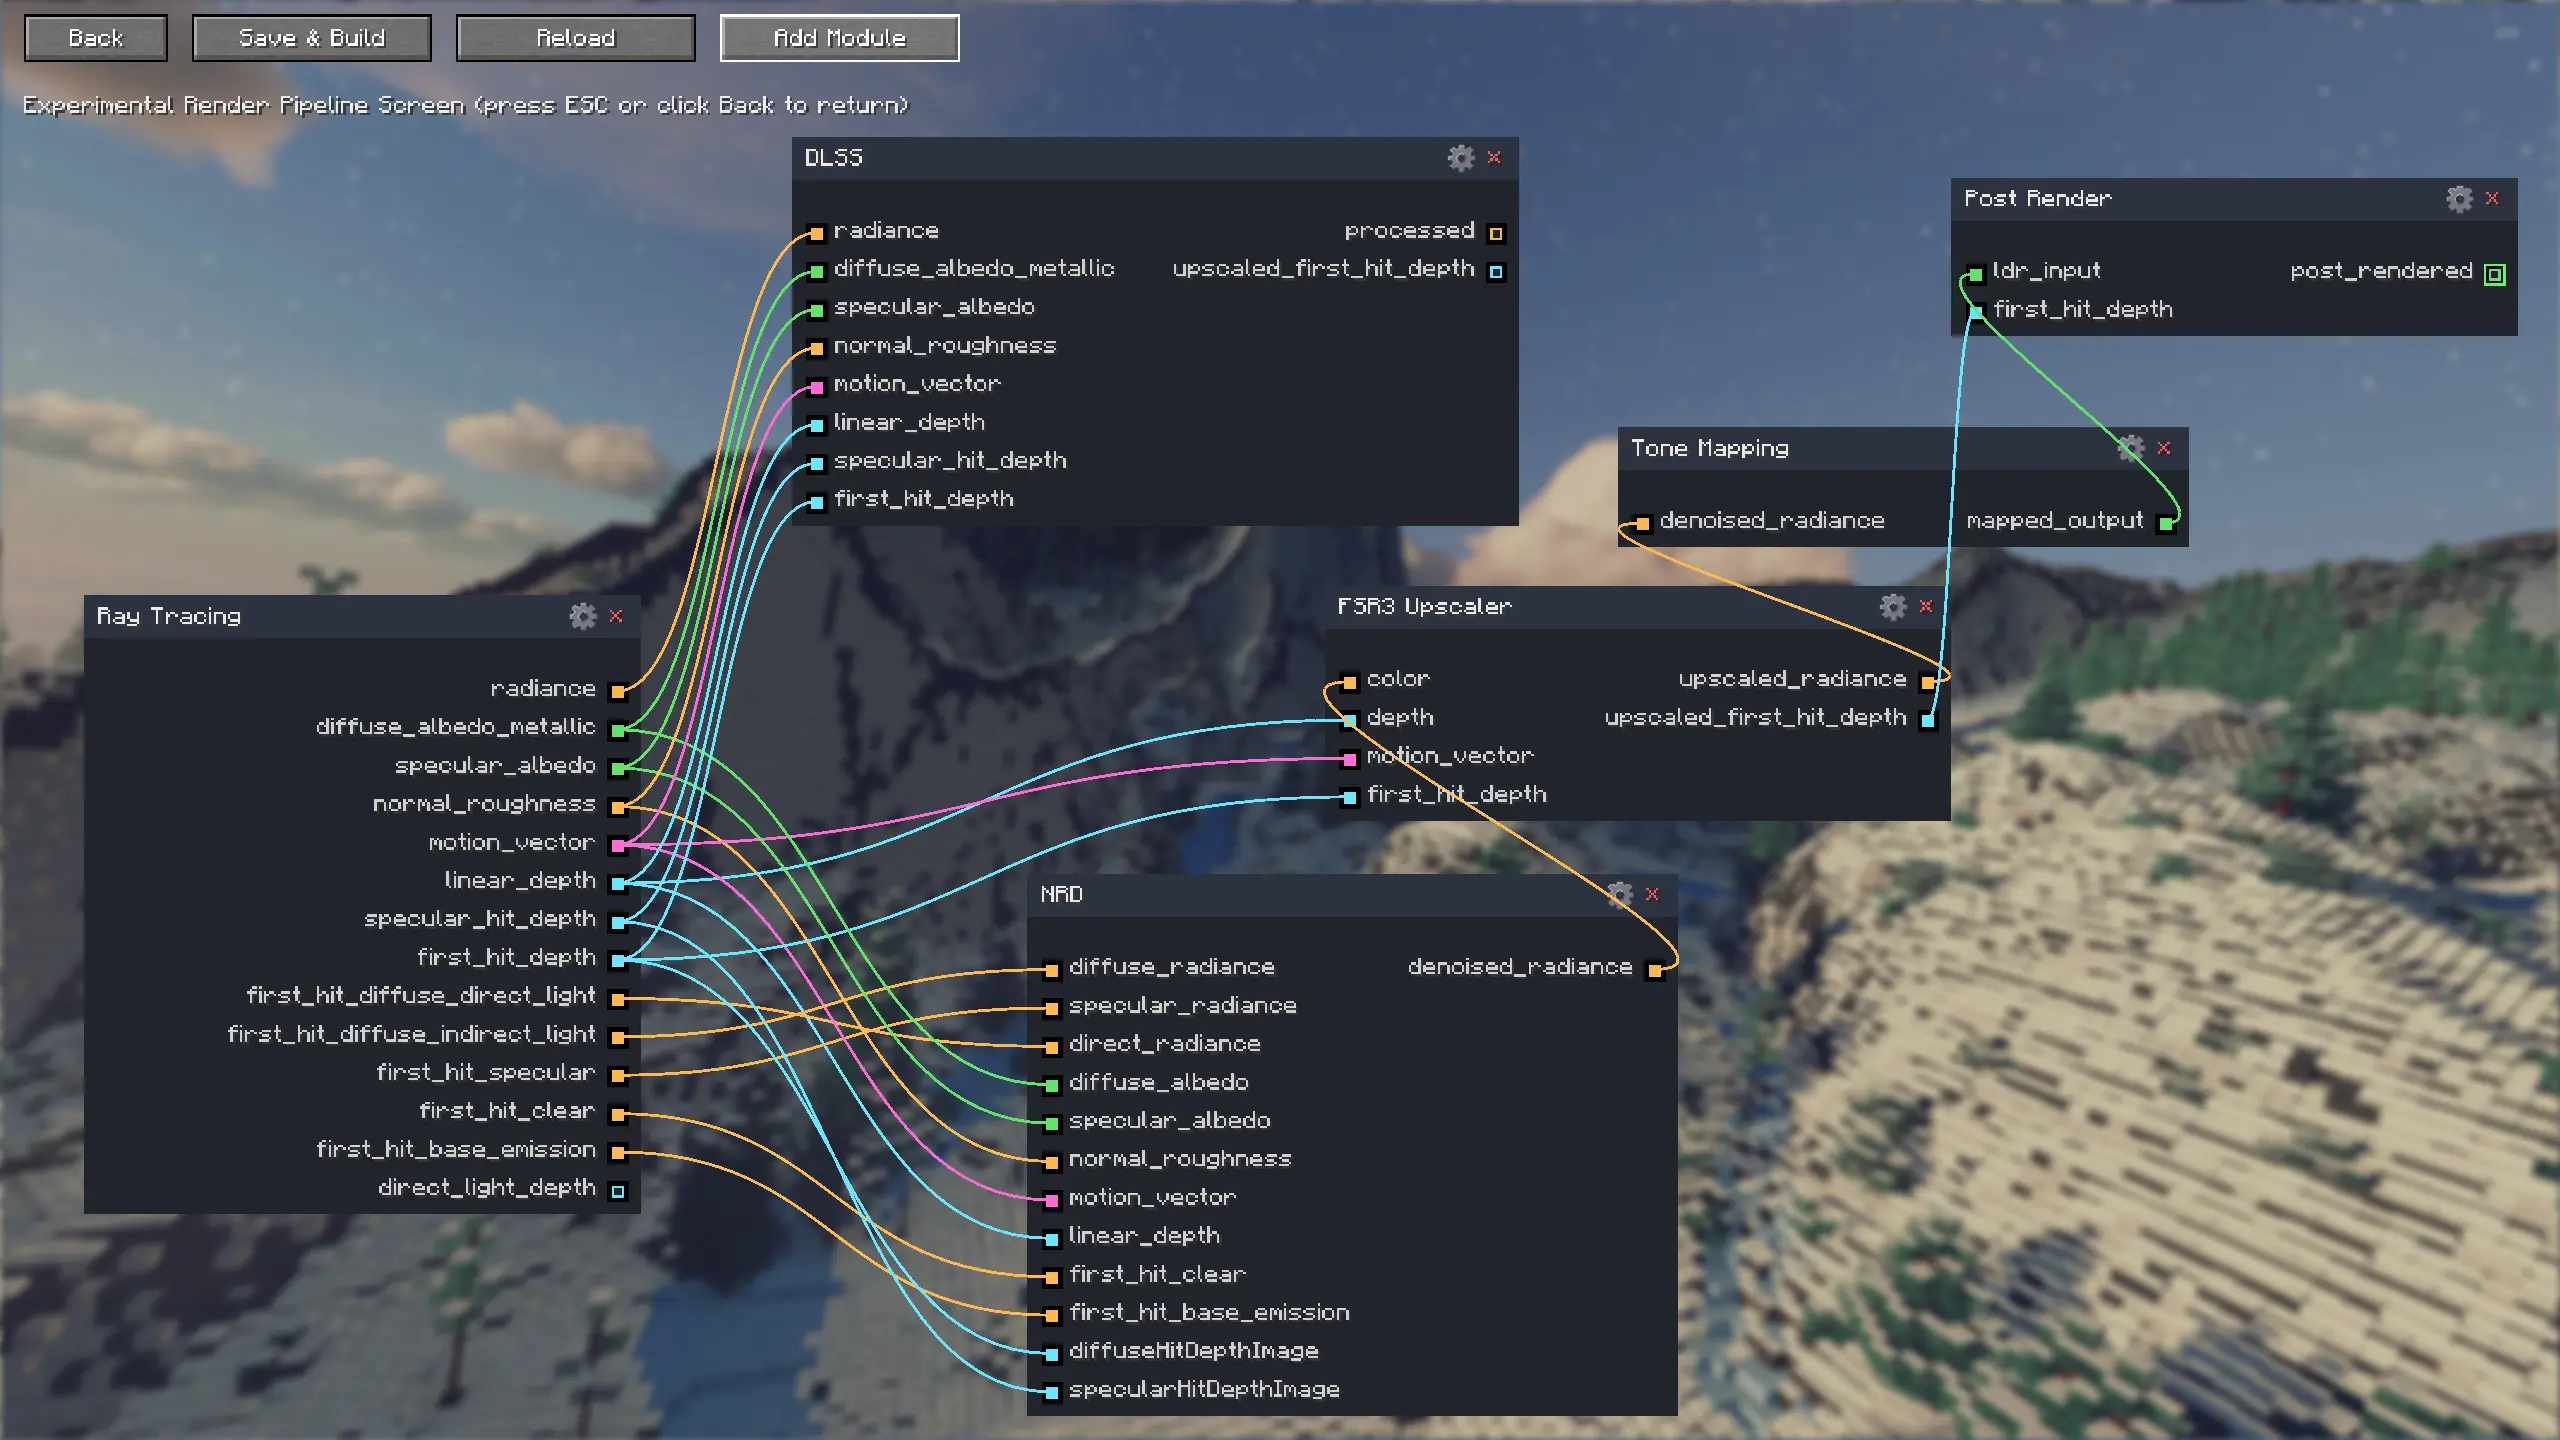Select DLSS normal_roughness input port
Screen dimensions: 2560x1440
coord(817,348)
